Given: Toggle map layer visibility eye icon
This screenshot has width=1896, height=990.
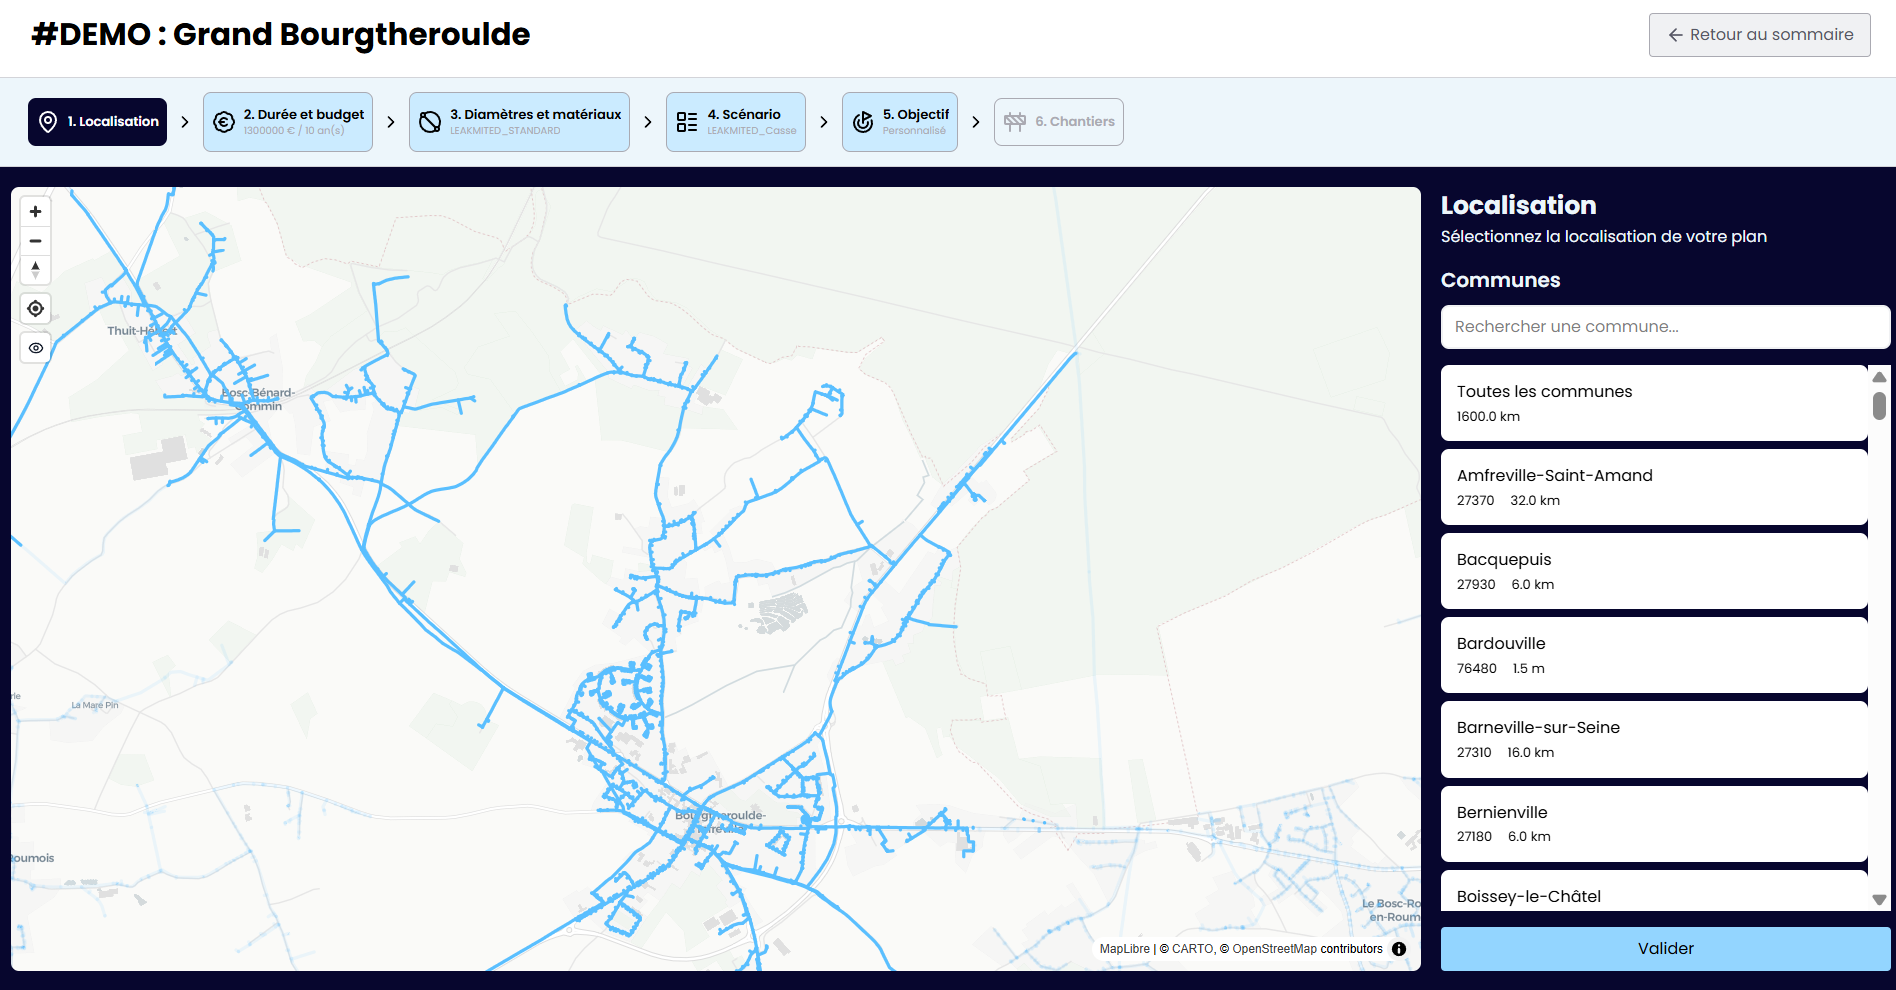Looking at the screenshot, I should tap(35, 348).
